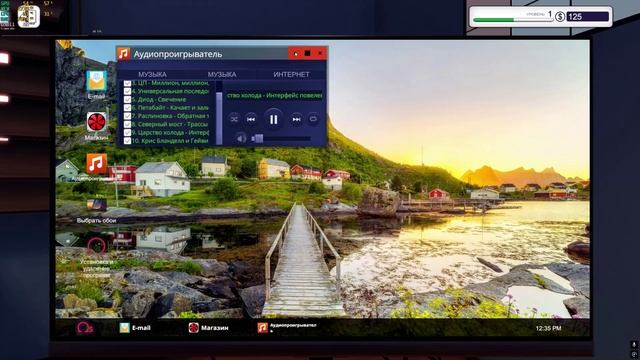The height and width of the screenshot is (360, 640).
Task: Pause playback in the audio player
Action: click(273, 119)
